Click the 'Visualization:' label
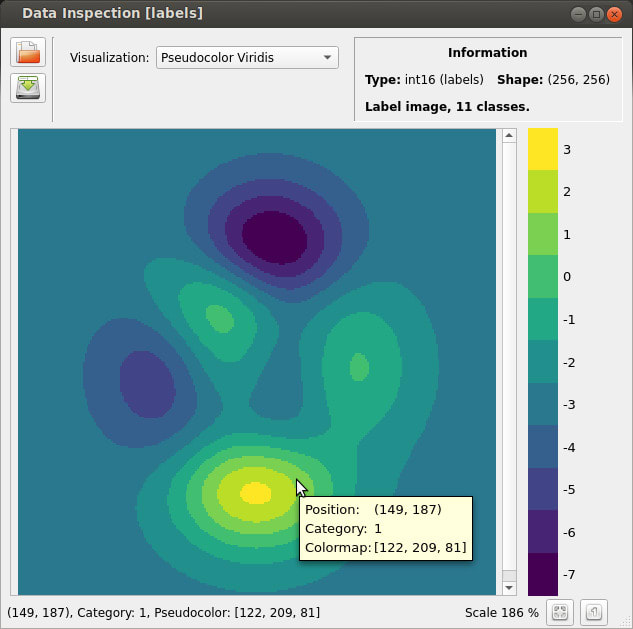633x629 pixels. click(109, 57)
